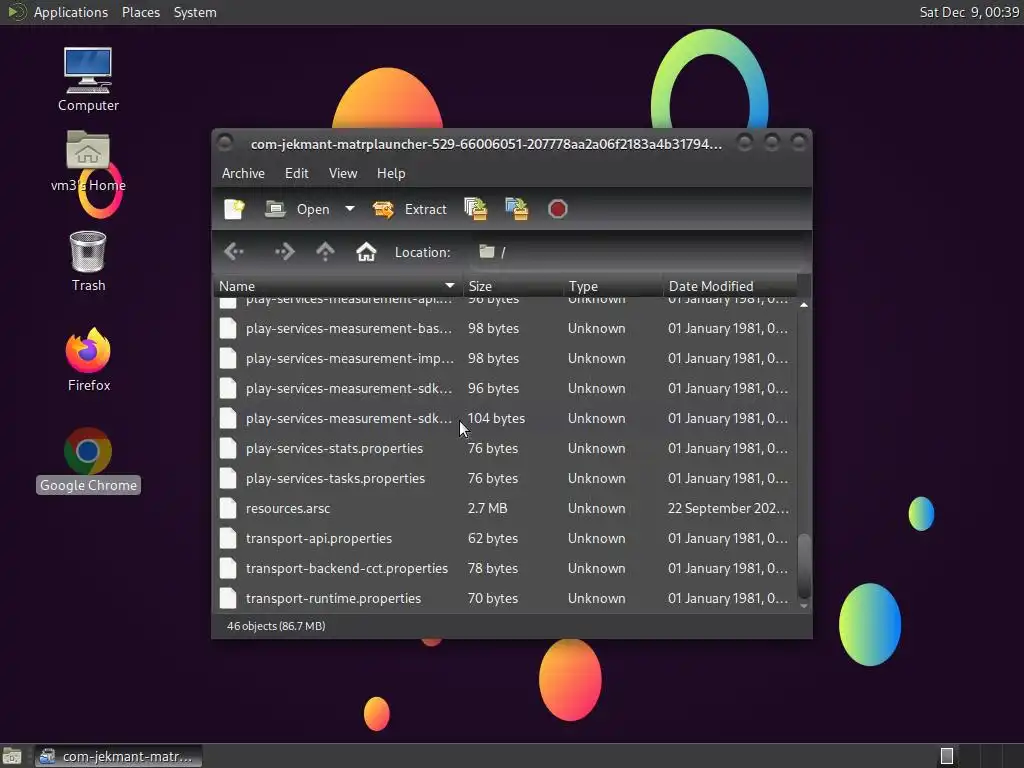Open the Places menu in top panel
Image resolution: width=1024 pixels, height=768 pixels.
140,12
